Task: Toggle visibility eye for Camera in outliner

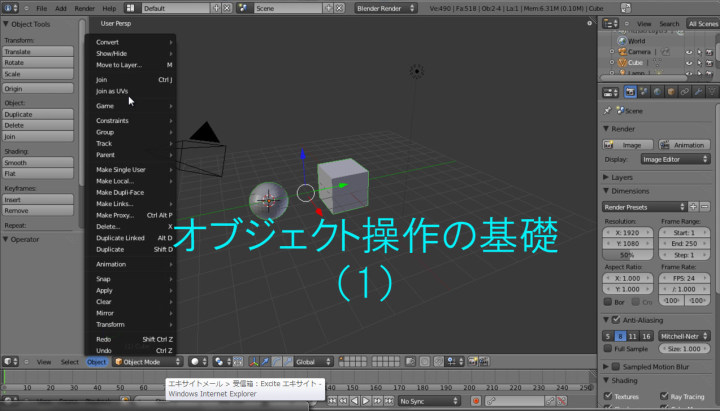Action: pos(689,51)
